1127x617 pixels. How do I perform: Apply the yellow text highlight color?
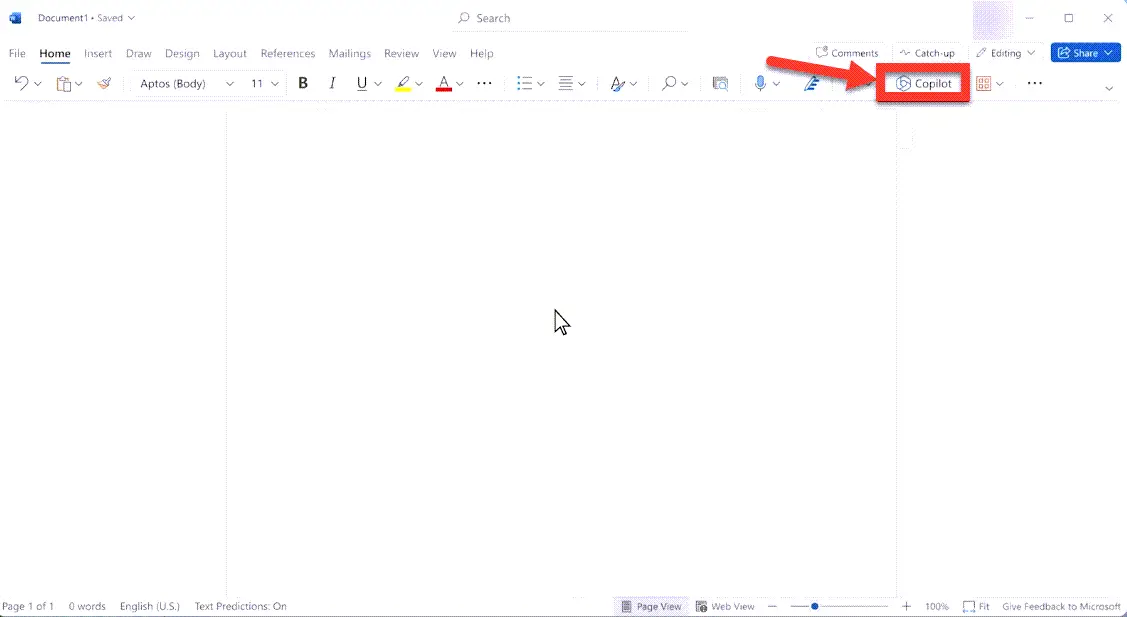[403, 83]
